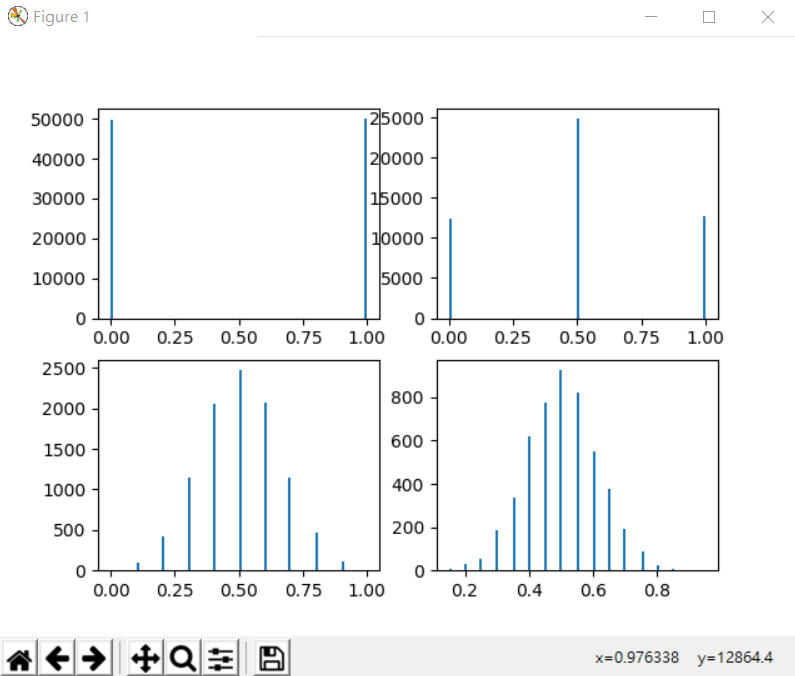Click the Figure 1 title text
Screen dimensions: 795x676
[x=61, y=17]
